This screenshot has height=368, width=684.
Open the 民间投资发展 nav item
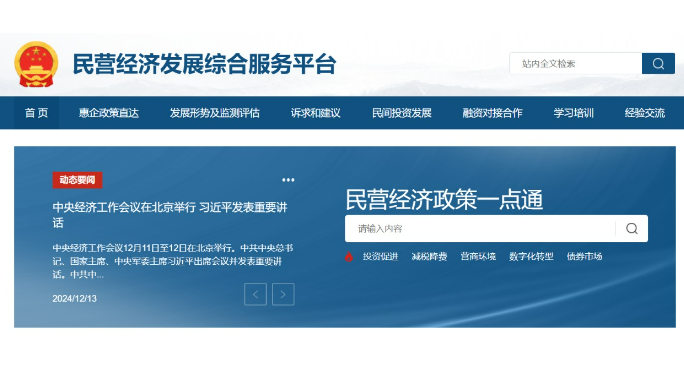(x=402, y=113)
